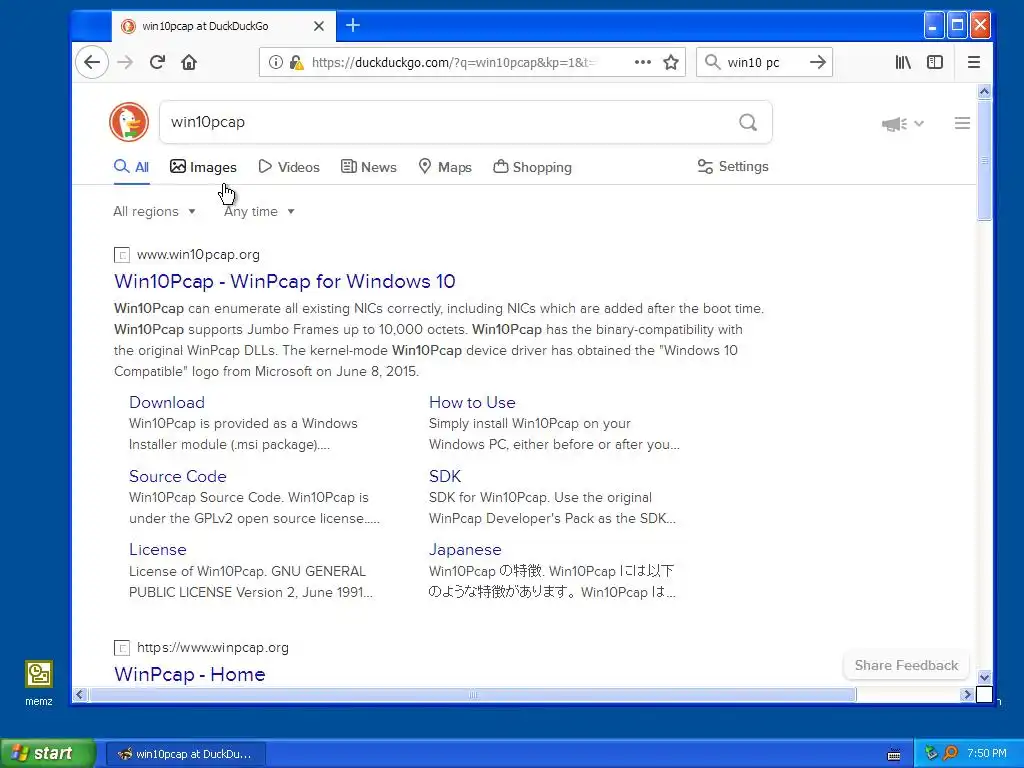Click the forward navigation arrow
Viewport: 1024px width, 768px height.
click(x=125, y=62)
